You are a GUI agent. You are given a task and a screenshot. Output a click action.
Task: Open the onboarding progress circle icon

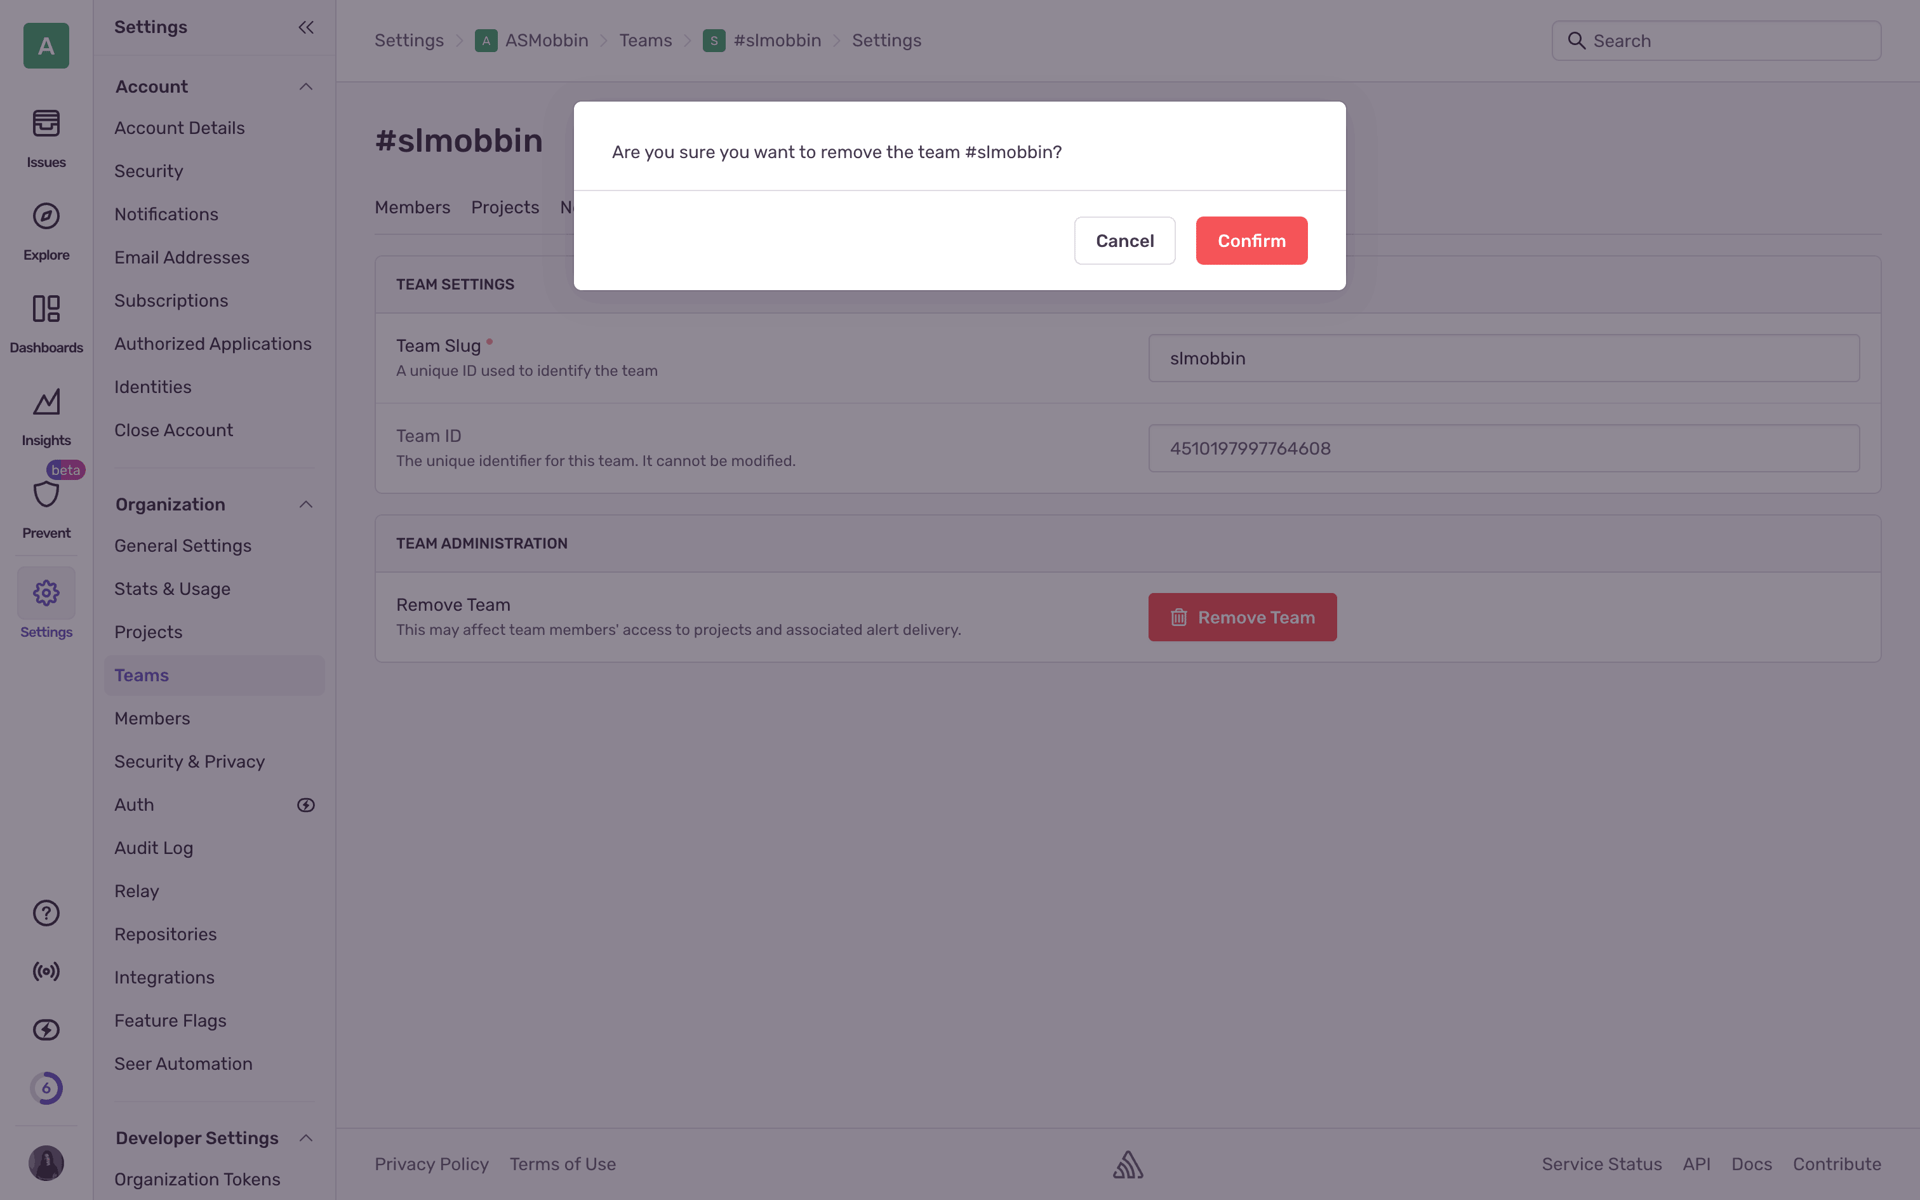point(46,1088)
